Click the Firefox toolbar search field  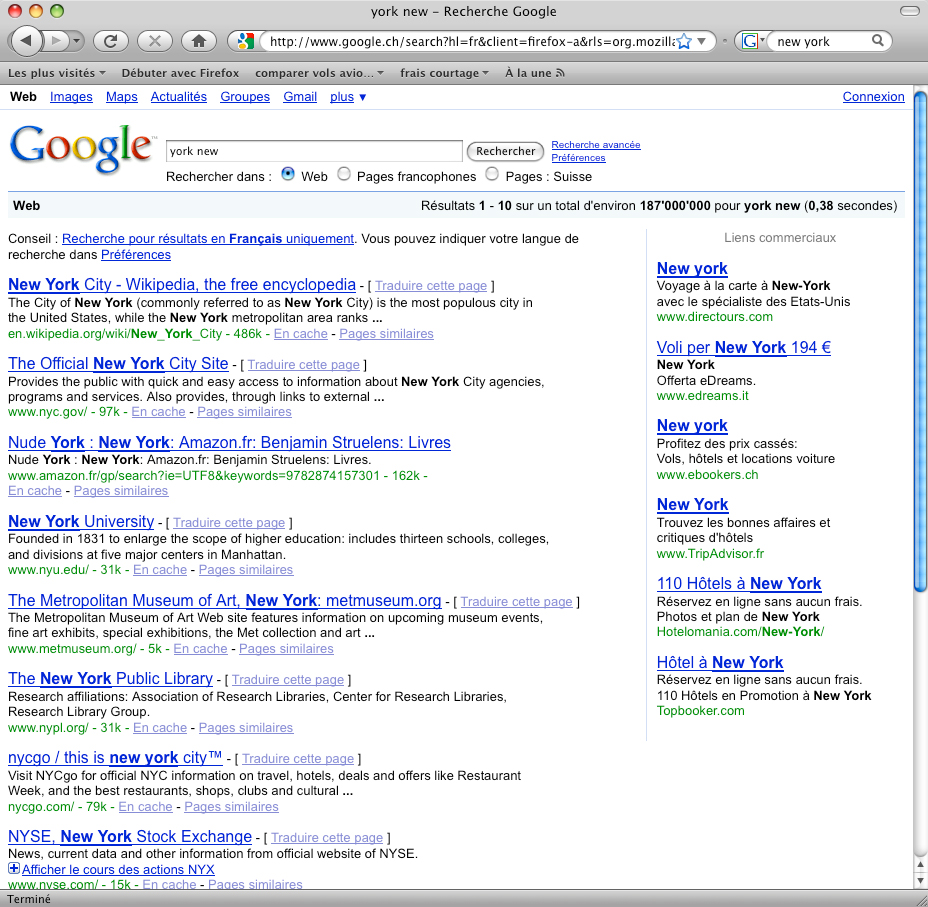pos(821,41)
